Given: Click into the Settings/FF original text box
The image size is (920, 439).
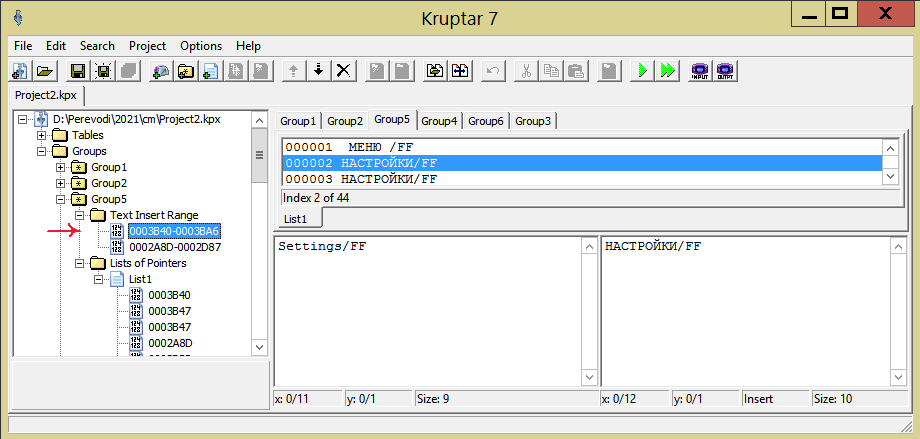Looking at the screenshot, I should point(428,311).
